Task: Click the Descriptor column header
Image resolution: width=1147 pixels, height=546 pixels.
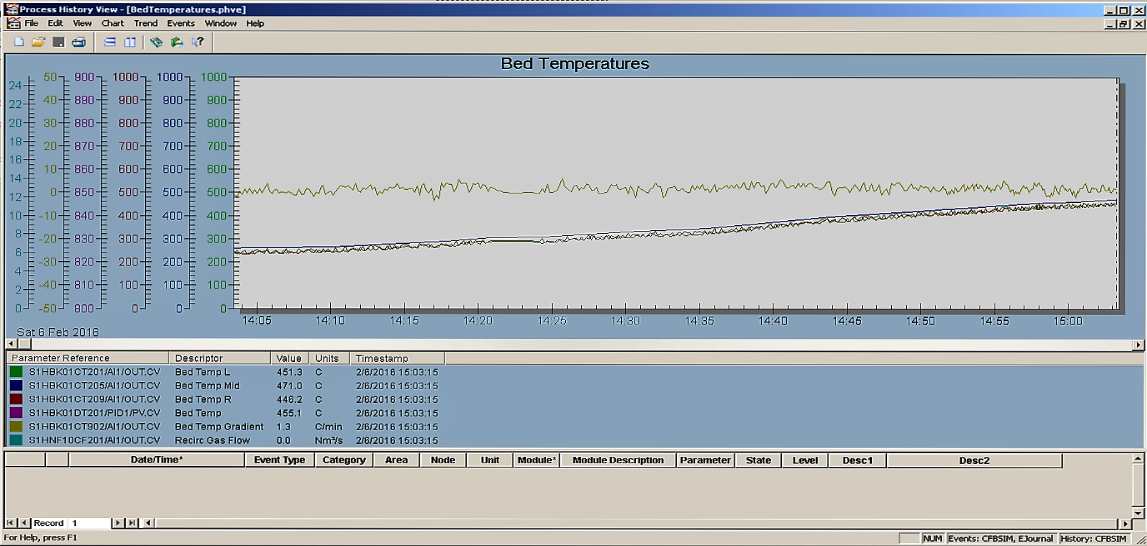Action: (220, 358)
